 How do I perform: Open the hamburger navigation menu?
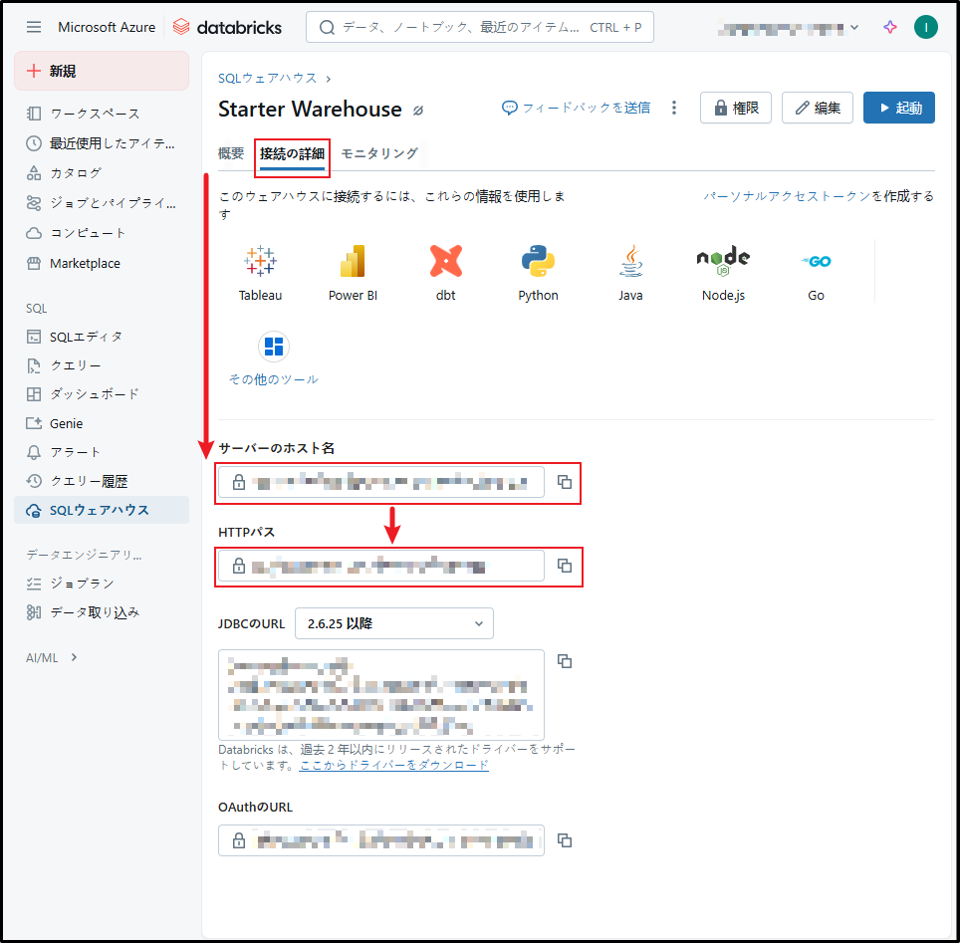[34, 27]
